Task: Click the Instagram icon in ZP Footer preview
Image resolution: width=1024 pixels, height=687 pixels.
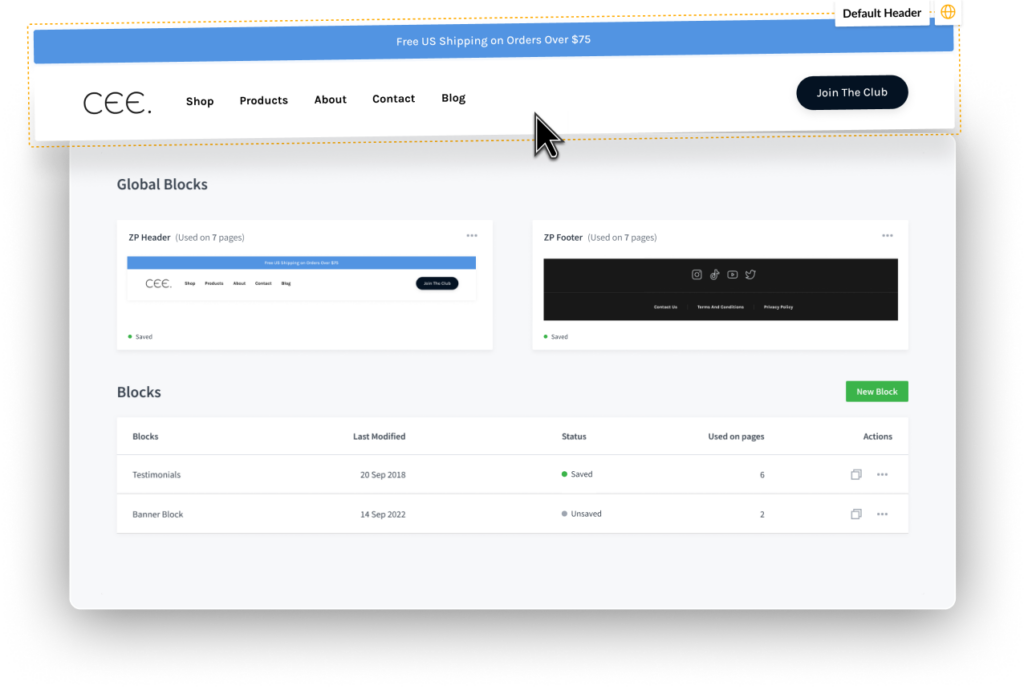Action: pos(697,274)
